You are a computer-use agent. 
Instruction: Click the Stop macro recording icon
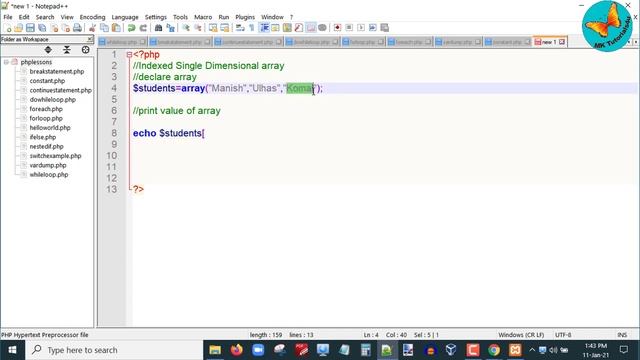(349, 28)
